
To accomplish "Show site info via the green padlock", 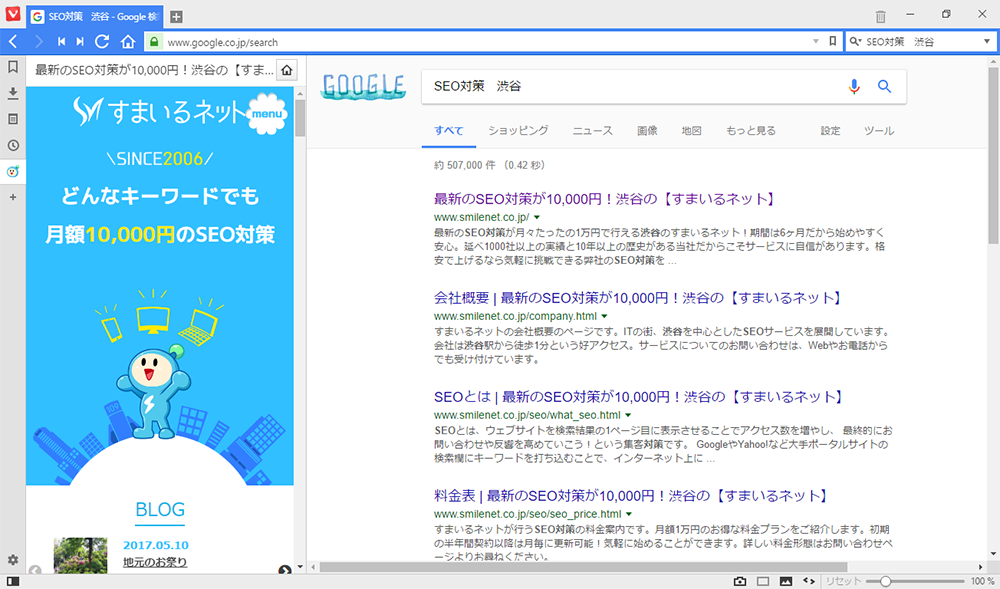I will pyautogui.click(x=153, y=42).
